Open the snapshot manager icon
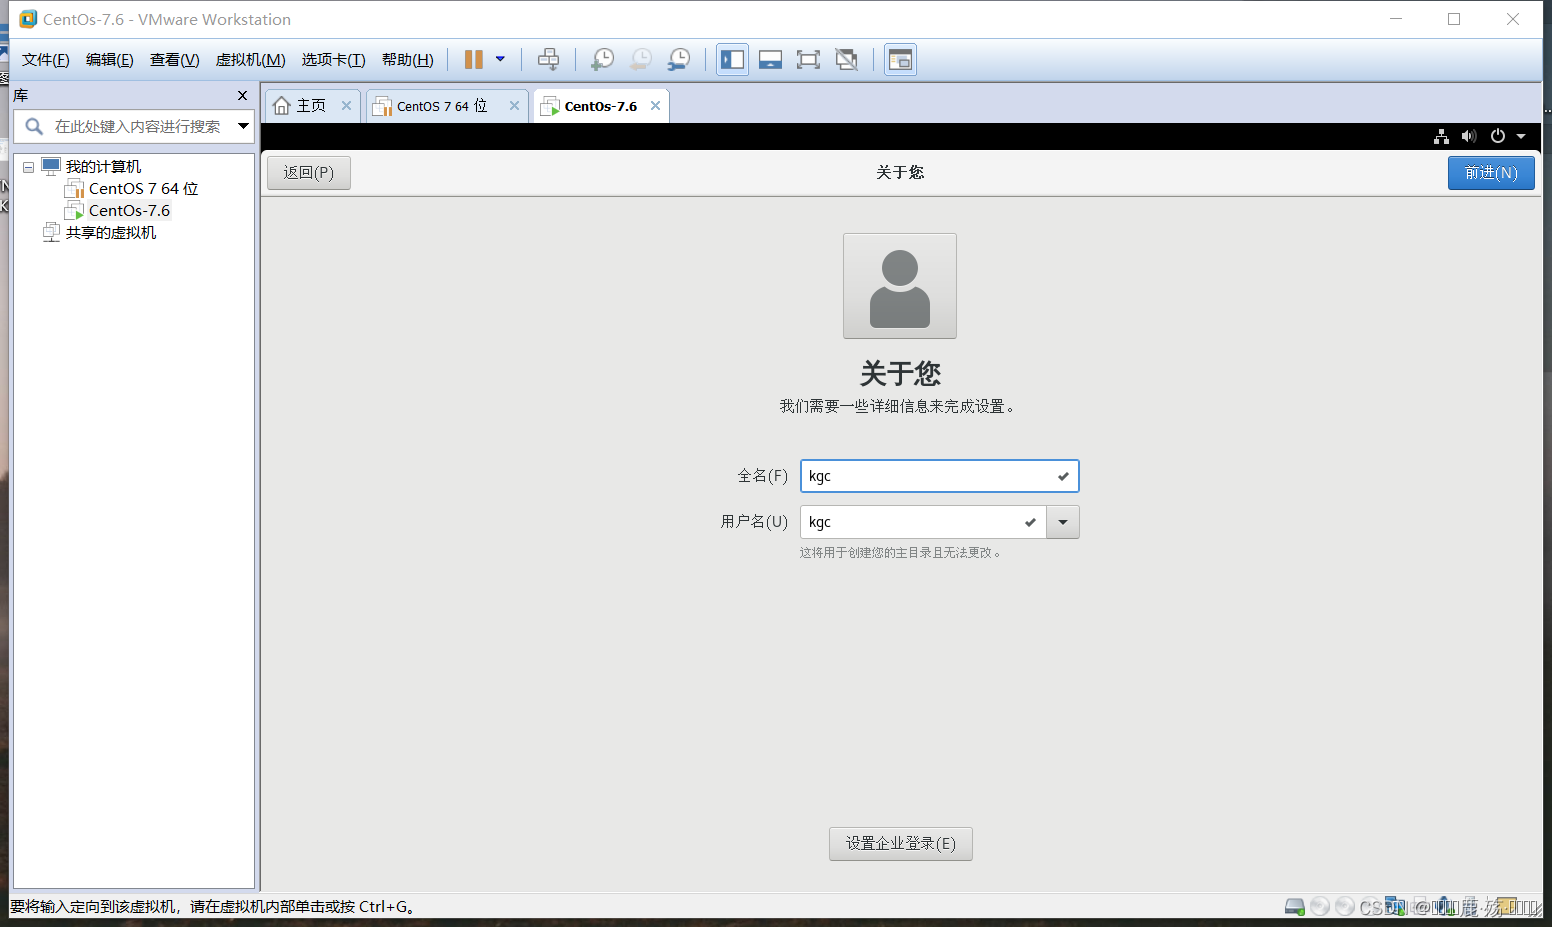This screenshot has width=1552, height=927. (x=678, y=60)
